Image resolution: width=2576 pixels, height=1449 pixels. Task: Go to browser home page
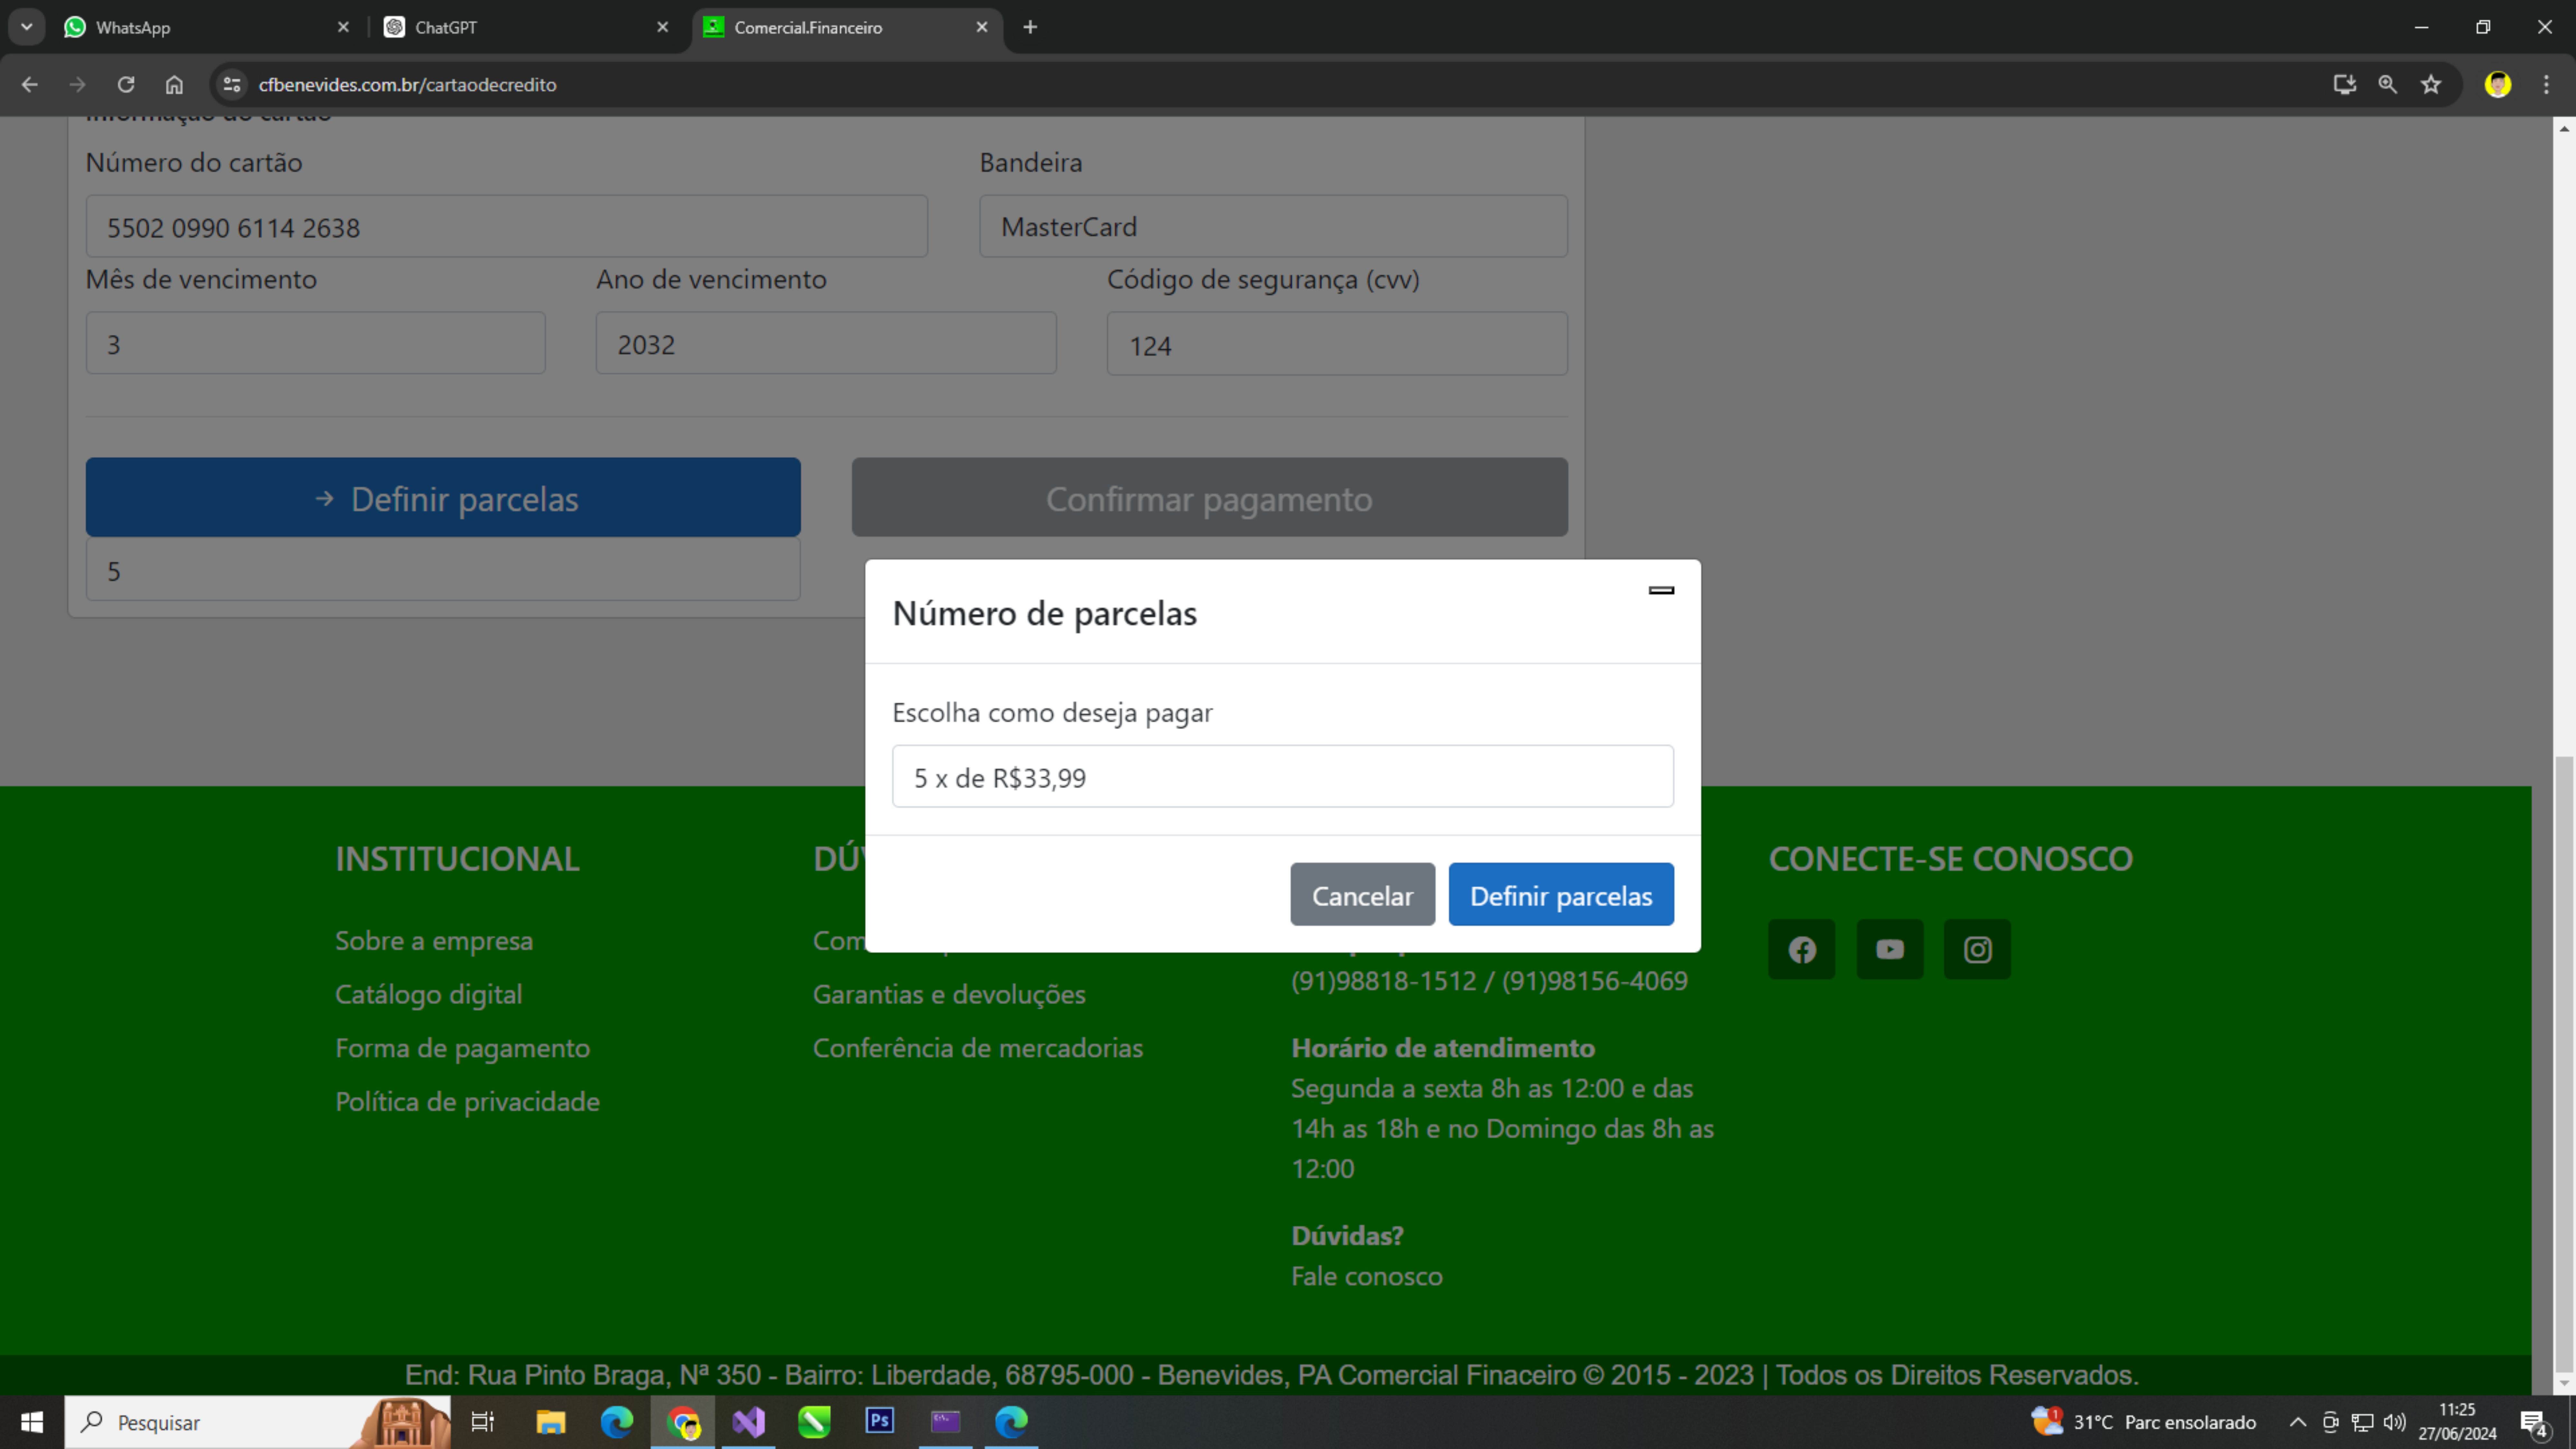point(174,85)
